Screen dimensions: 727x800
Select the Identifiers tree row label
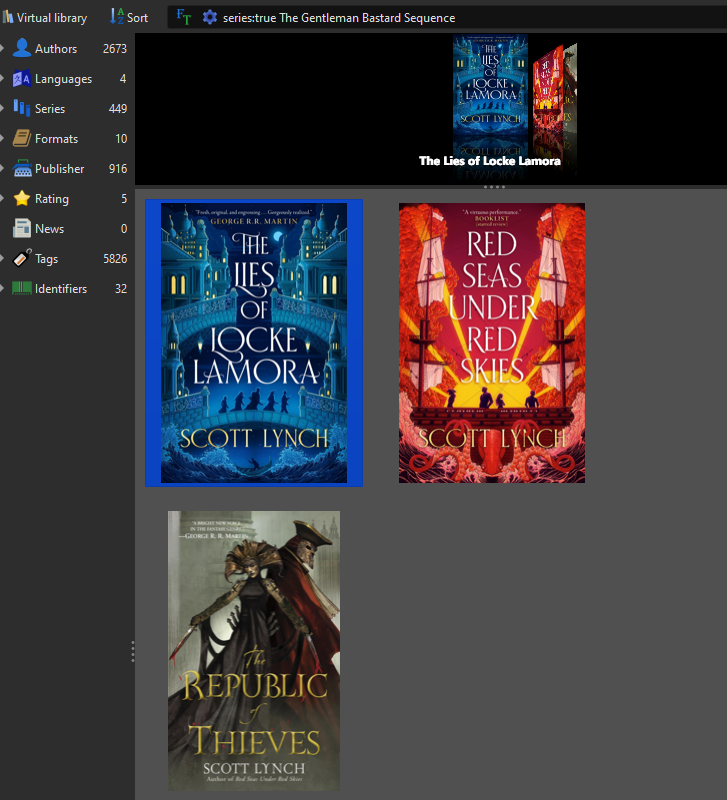click(x=61, y=289)
